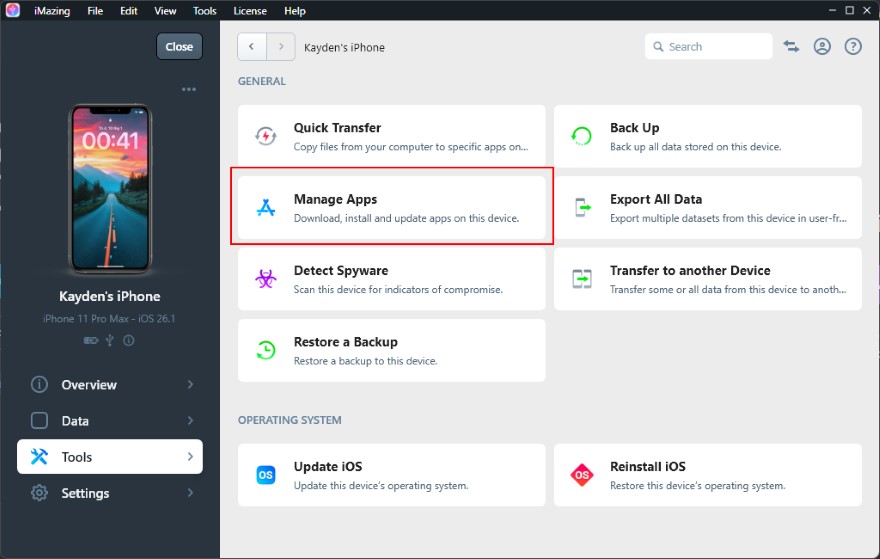Click the transfers arrows icon near search
This screenshot has width=880, height=559.
[x=791, y=47]
